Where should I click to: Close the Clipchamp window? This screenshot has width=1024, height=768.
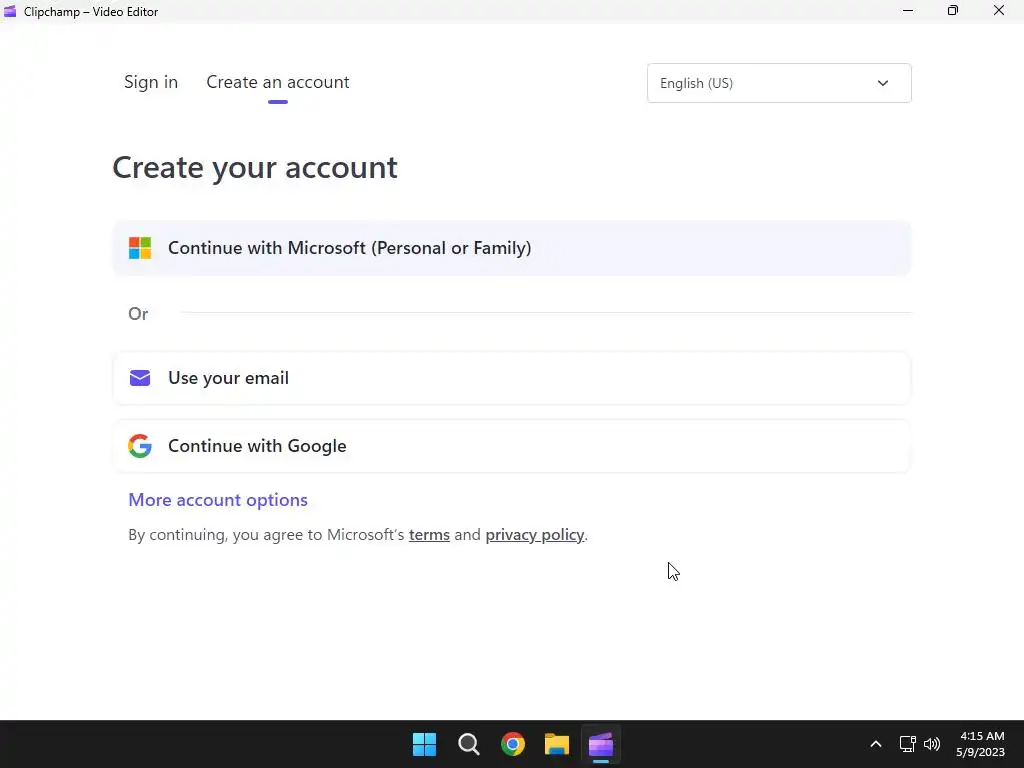999,11
